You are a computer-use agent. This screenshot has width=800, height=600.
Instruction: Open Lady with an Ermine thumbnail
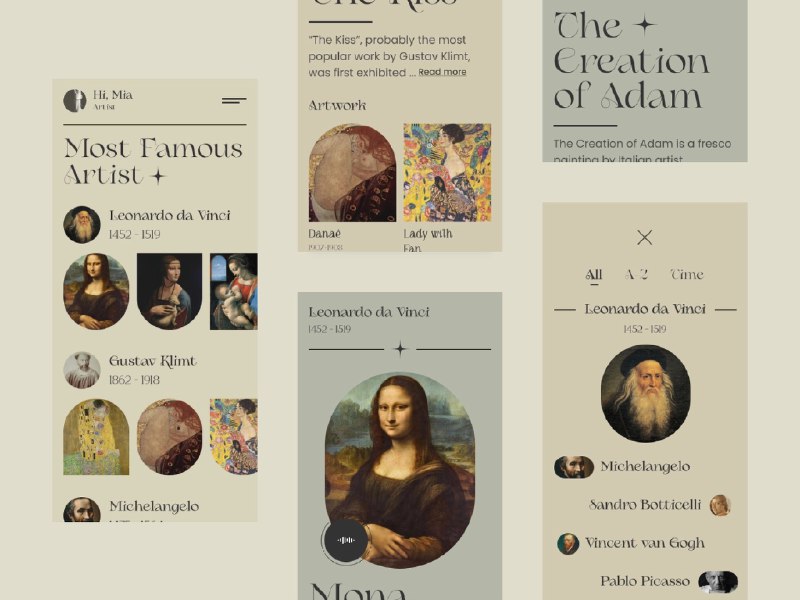click(x=169, y=291)
